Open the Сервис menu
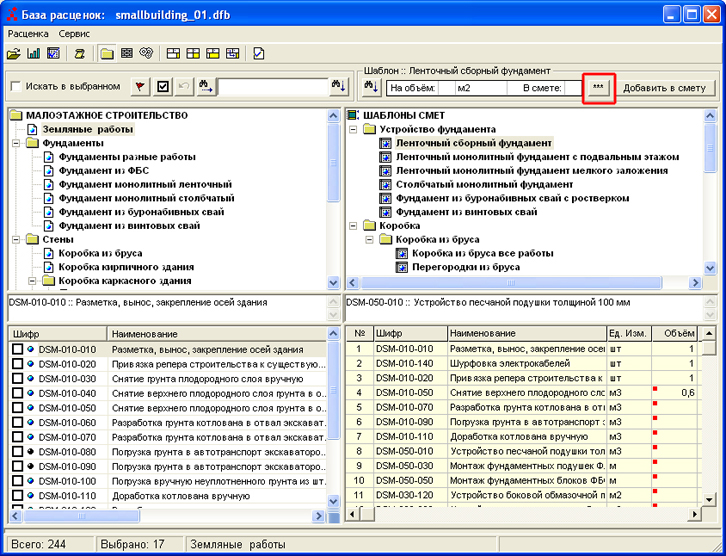Screen dimensions: 726x556 pyautogui.click(x=74, y=34)
